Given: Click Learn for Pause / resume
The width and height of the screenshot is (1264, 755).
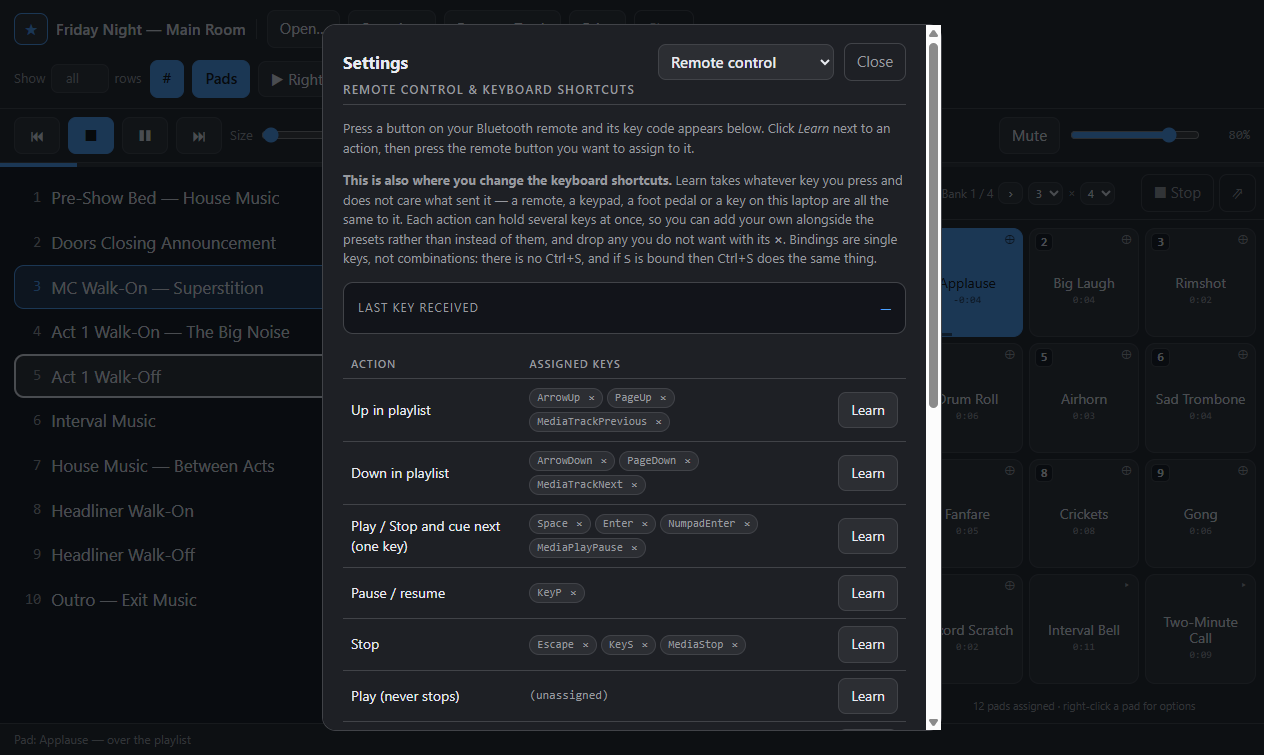Looking at the screenshot, I should pyautogui.click(x=868, y=593).
